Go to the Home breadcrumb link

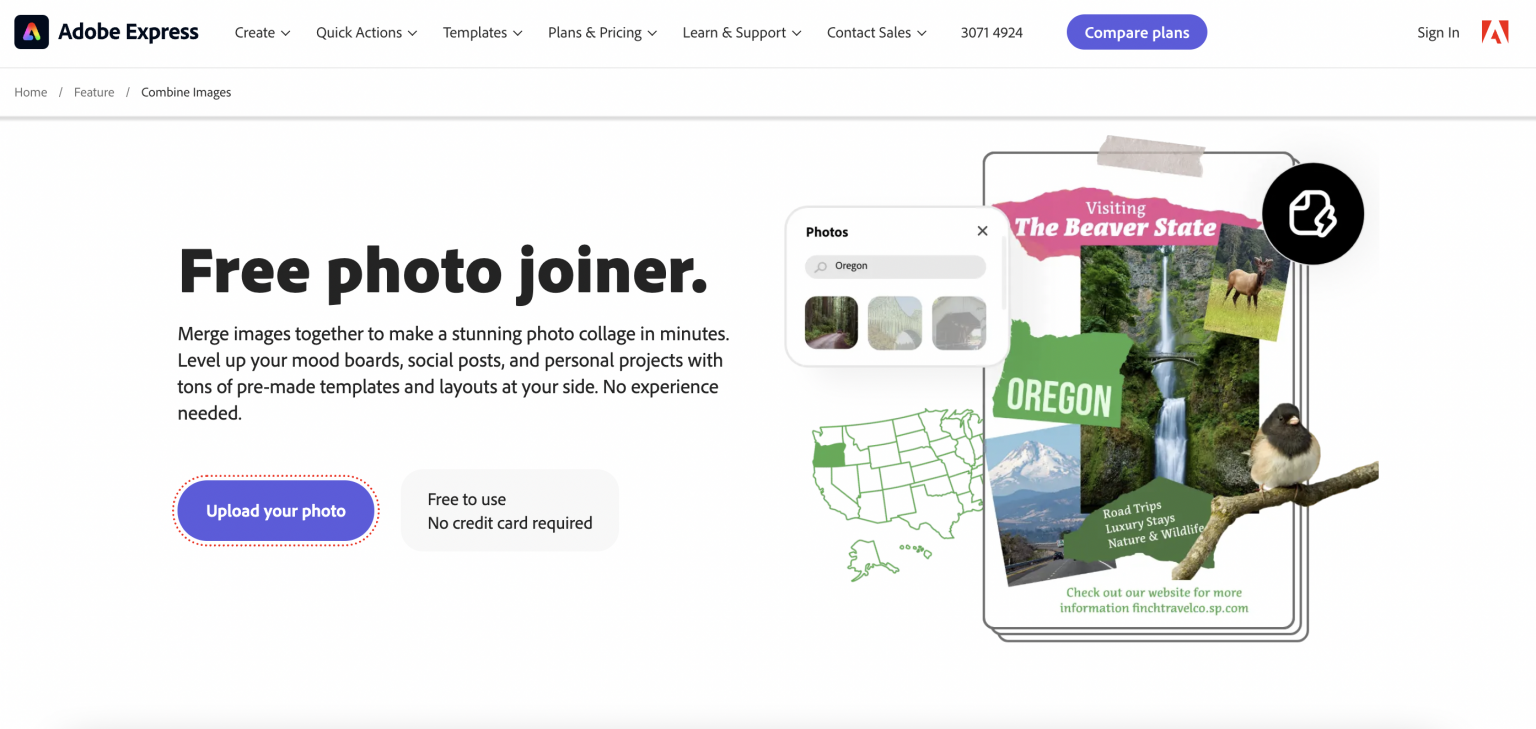[31, 92]
